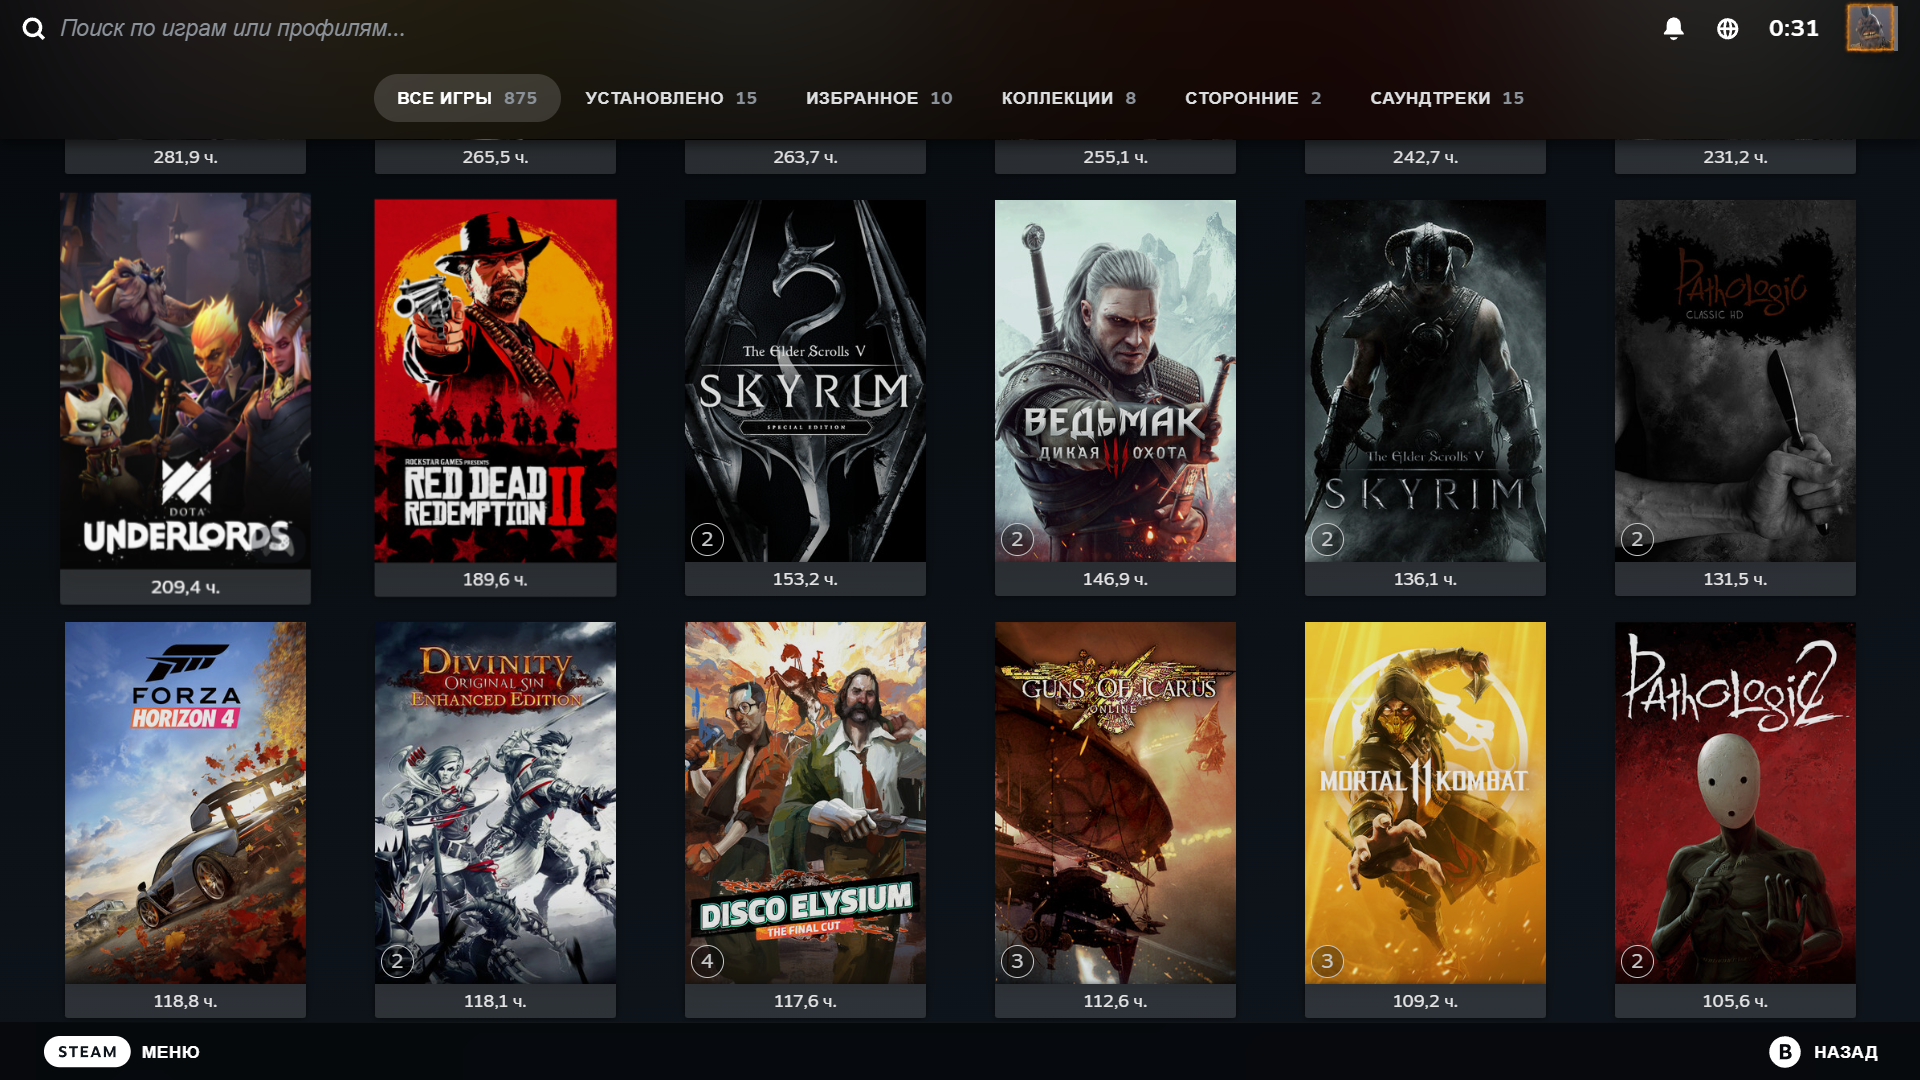Image resolution: width=1920 pixels, height=1080 pixels.
Task: Switch to the Установлено tab
Action: (x=670, y=98)
